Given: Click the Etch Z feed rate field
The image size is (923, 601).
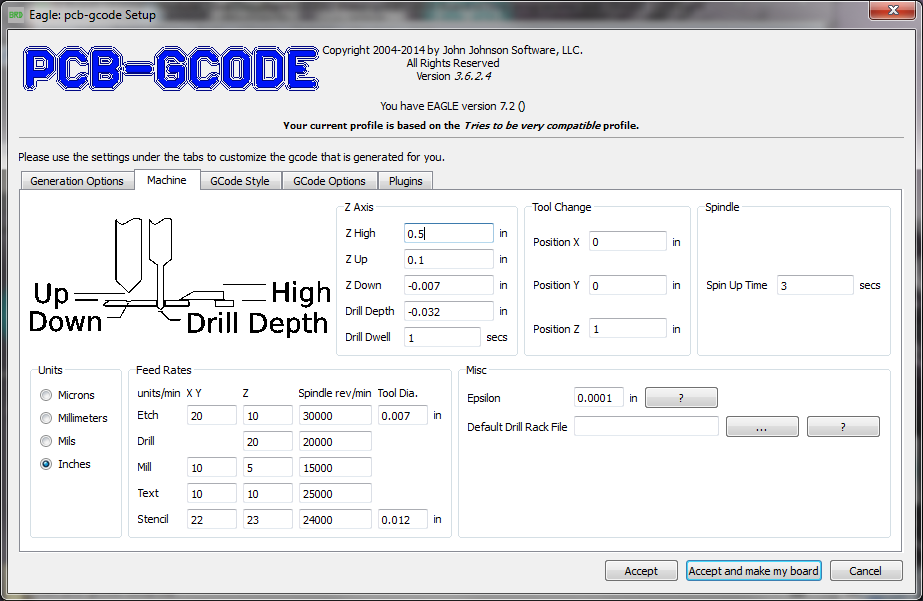Looking at the screenshot, I should click(268, 416).
